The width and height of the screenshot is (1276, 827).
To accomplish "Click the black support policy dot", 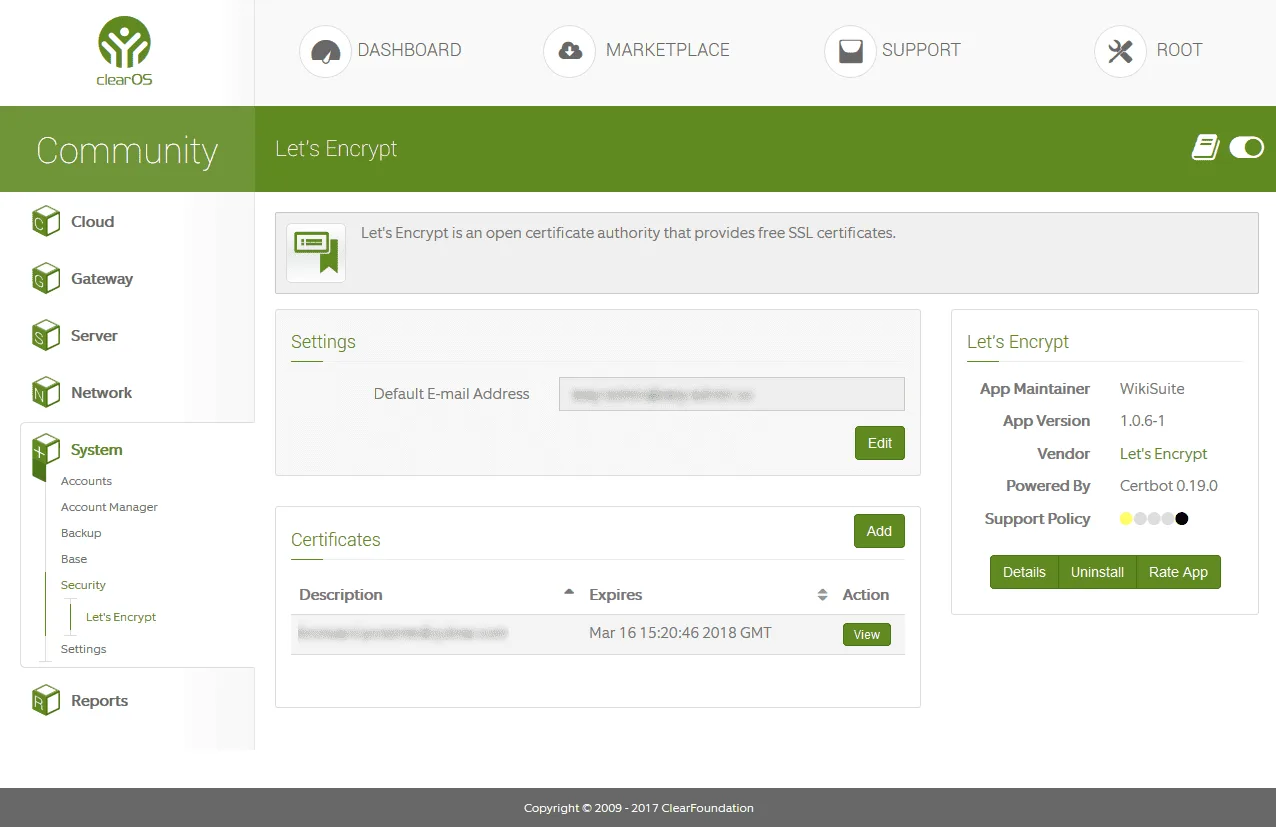I will point(1182,519).
